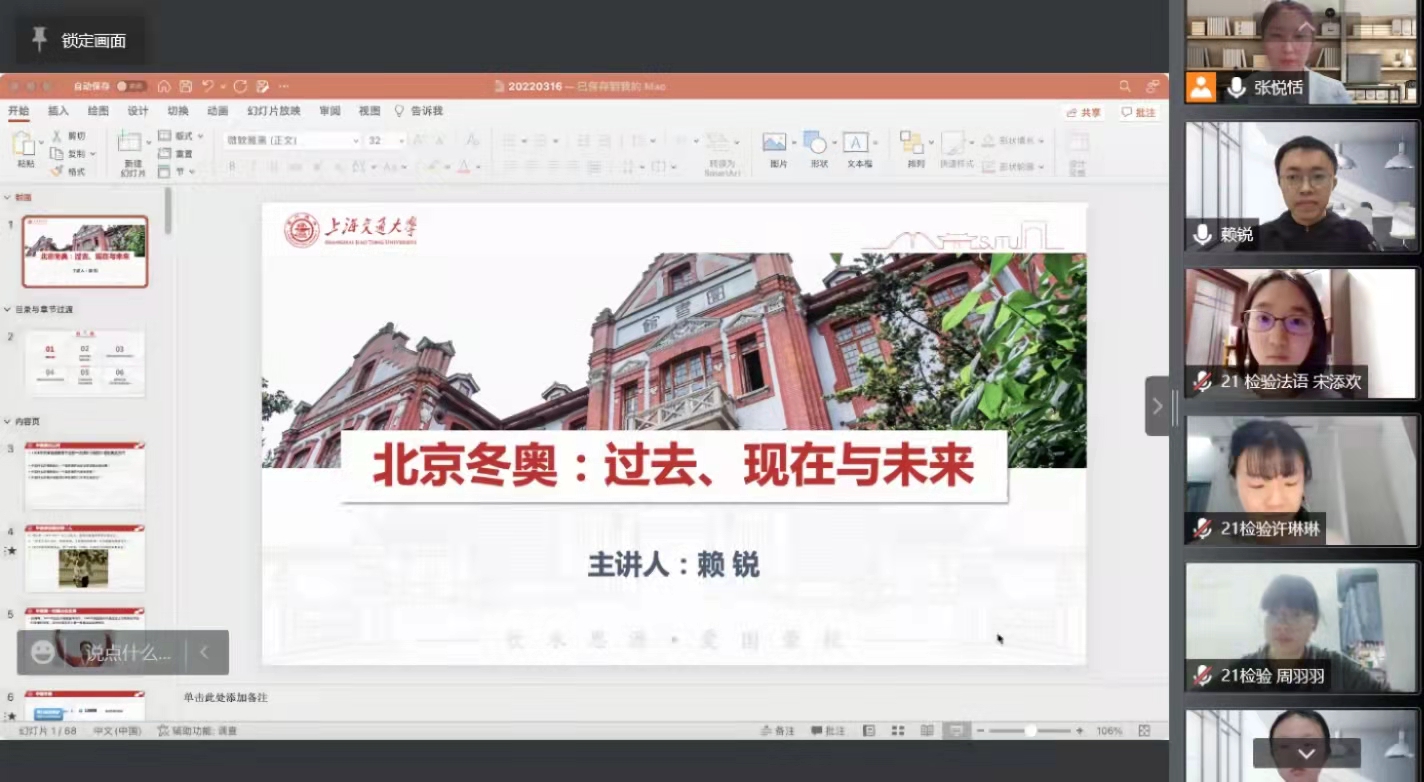Click the Redo circular arrow icon
1424x782 pixels.
pos(240,86)
